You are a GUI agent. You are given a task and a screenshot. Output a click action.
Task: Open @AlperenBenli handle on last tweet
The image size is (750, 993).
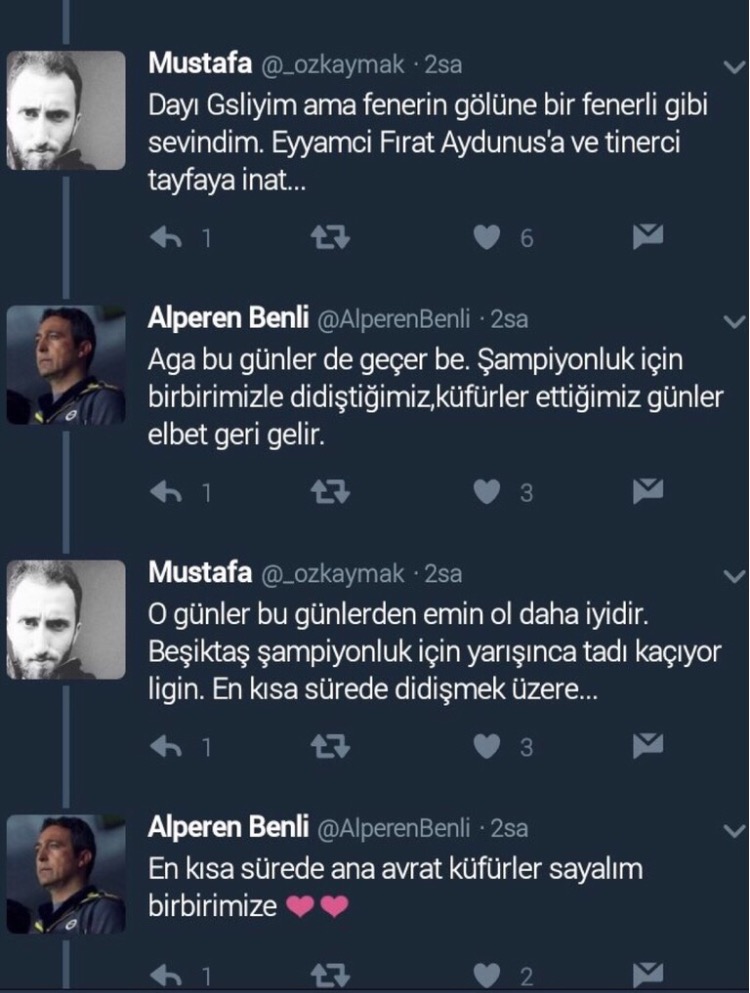[x=393, y=828]
